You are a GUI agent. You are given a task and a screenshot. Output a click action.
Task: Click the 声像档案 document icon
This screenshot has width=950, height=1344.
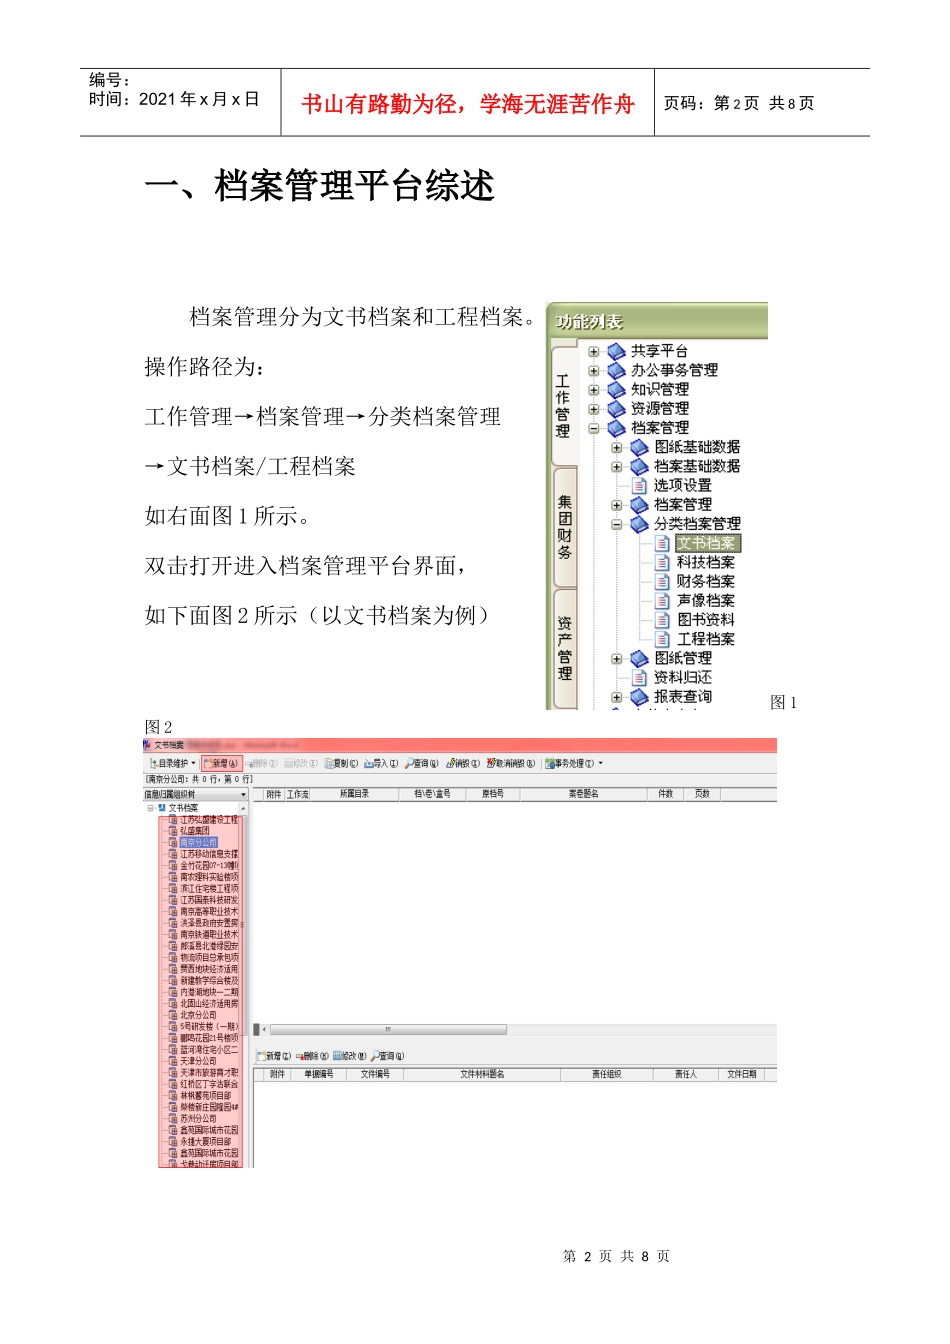663,600
